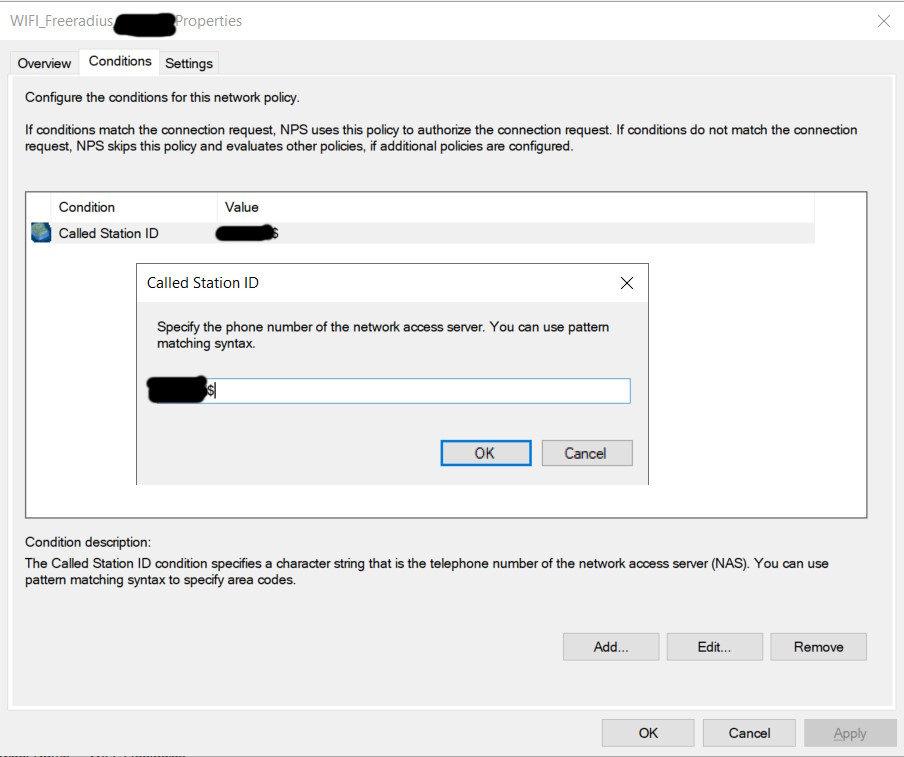
Task: Focus the pattern text field in dialog
Action: tap(420, 391)
